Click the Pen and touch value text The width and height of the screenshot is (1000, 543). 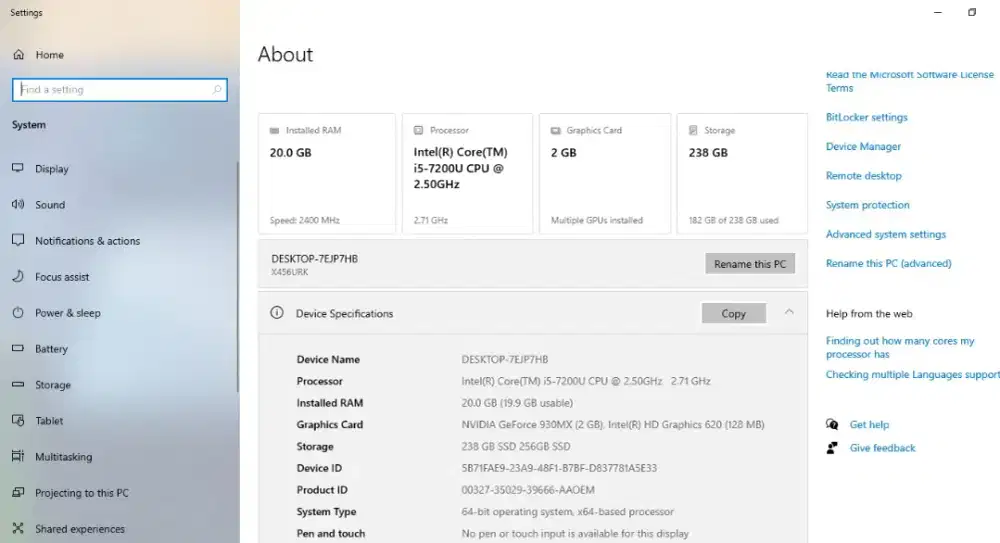(x=575, y=533)
